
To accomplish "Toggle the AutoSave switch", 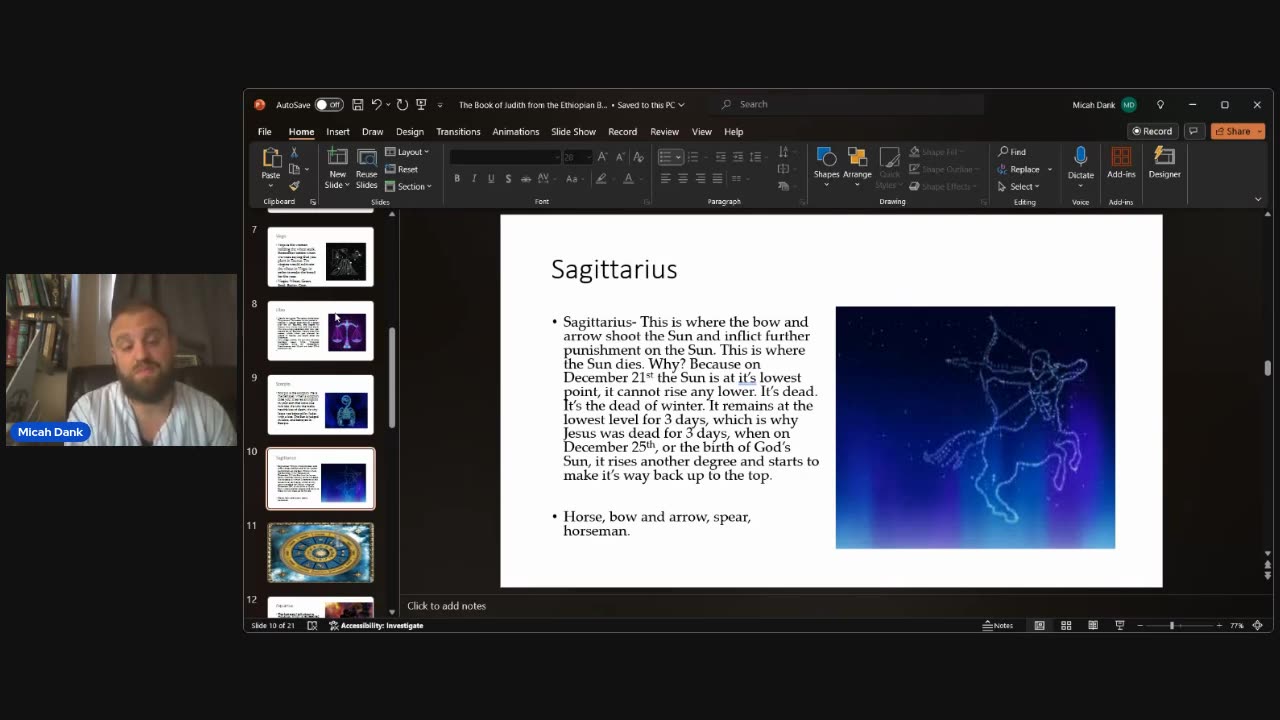I will 329,104.
